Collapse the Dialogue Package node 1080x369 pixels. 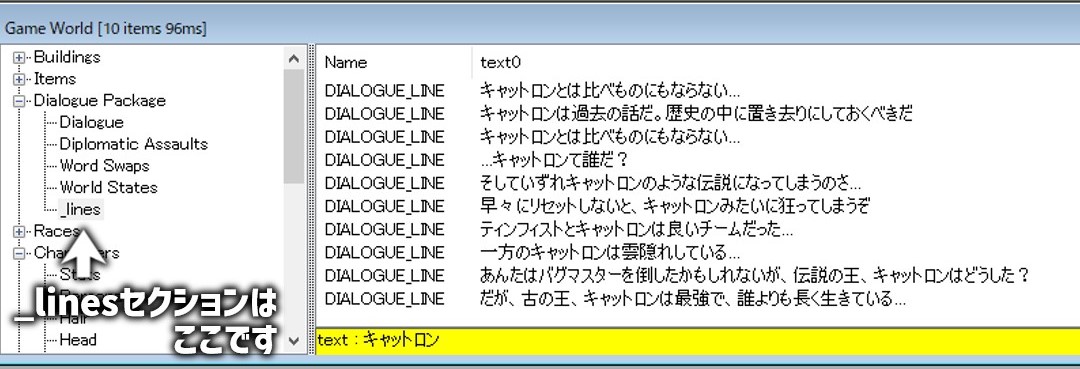point(19,101)
